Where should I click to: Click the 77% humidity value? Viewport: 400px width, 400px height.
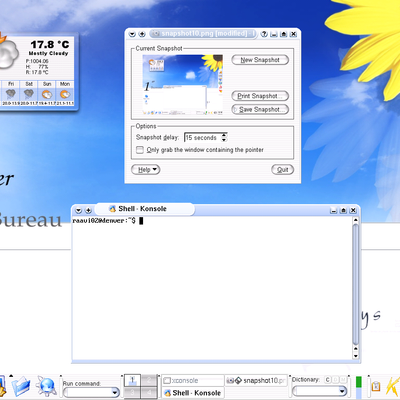point(43,67)
